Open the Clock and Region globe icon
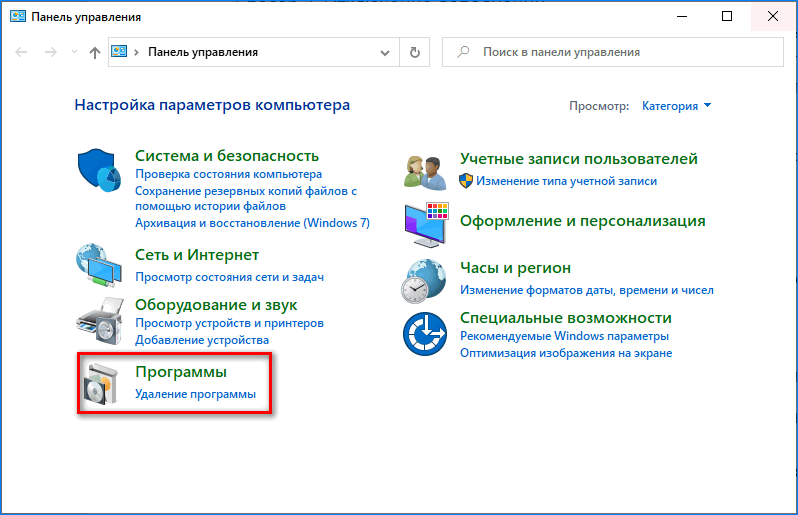This screenshot has width=798, height=515. [x=424, y=281]
